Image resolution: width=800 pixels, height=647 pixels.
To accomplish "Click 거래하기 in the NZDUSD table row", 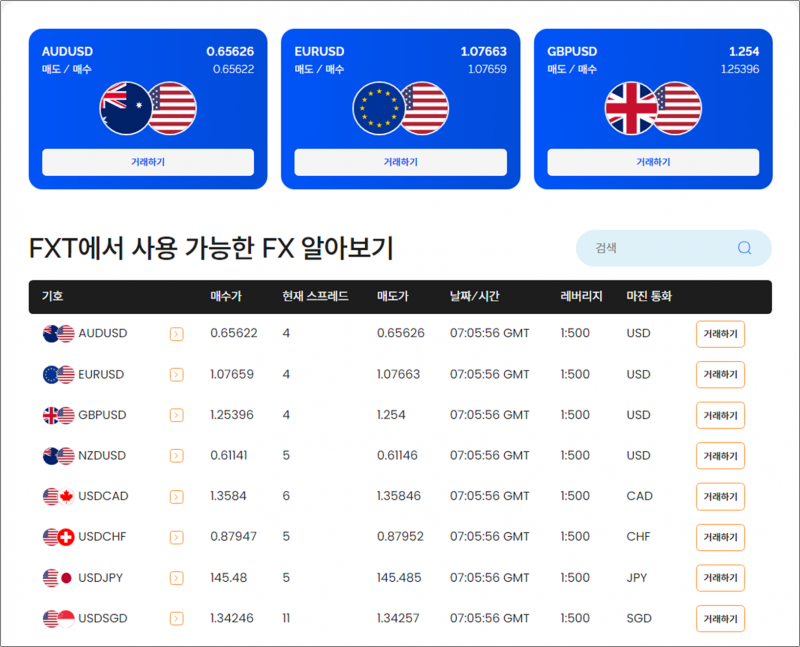I will 720,456.
